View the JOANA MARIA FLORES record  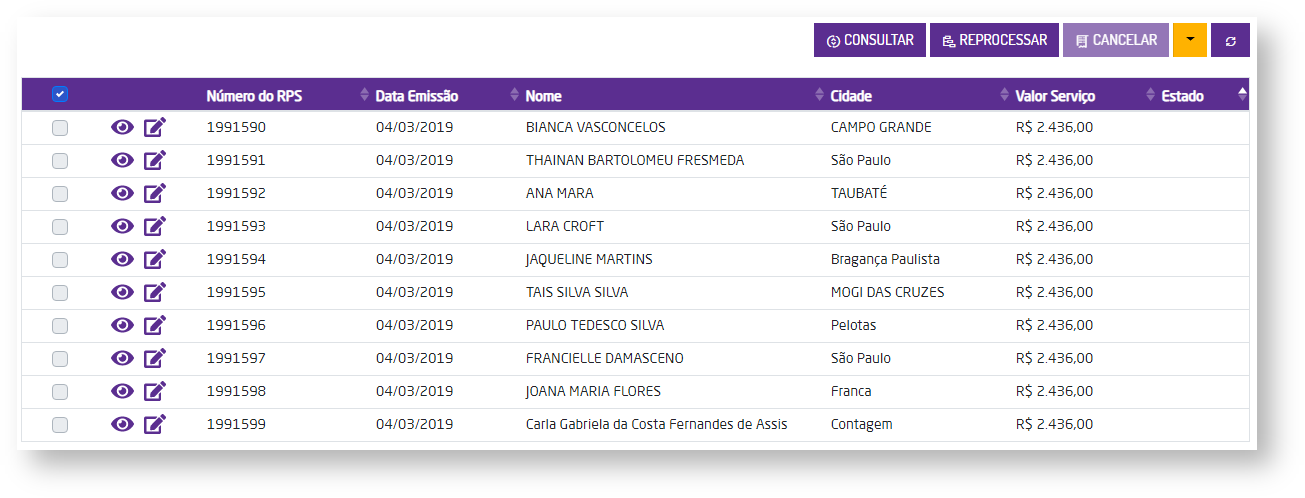[x=122, y=391]
